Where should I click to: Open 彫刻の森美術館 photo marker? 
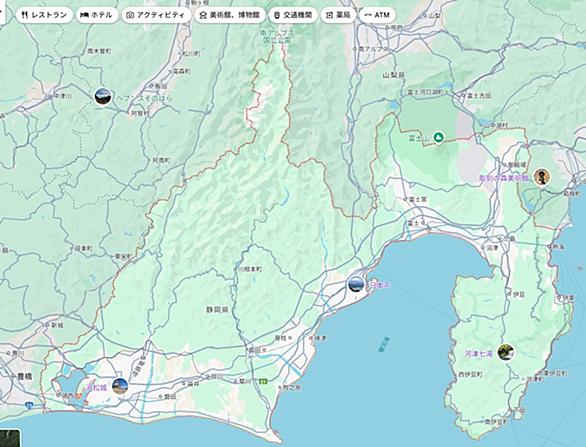[x=542, y=177]
